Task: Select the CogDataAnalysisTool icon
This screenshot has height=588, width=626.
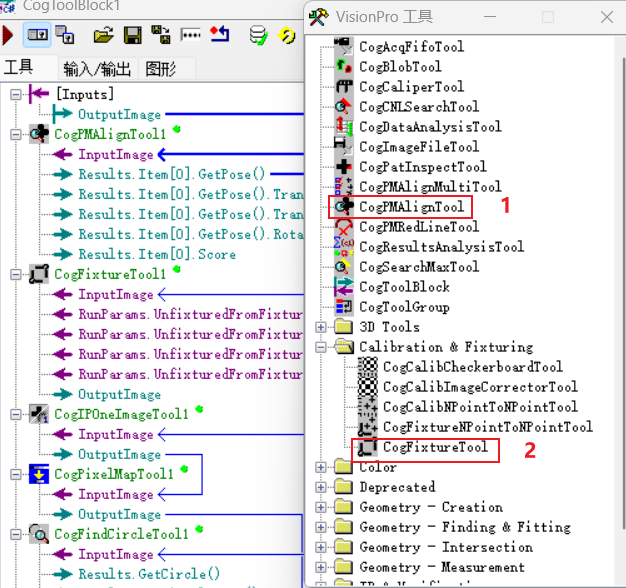Action: pos(343,127)
